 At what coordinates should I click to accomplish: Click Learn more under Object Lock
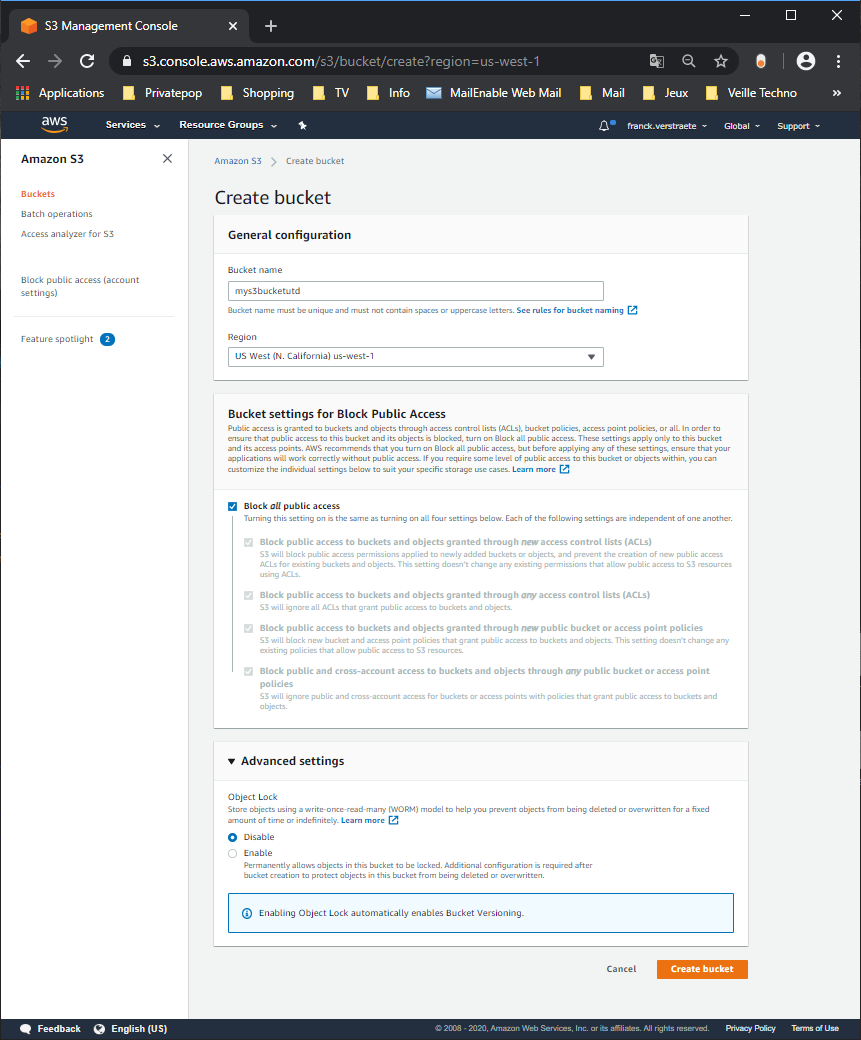tap(362, 820)
